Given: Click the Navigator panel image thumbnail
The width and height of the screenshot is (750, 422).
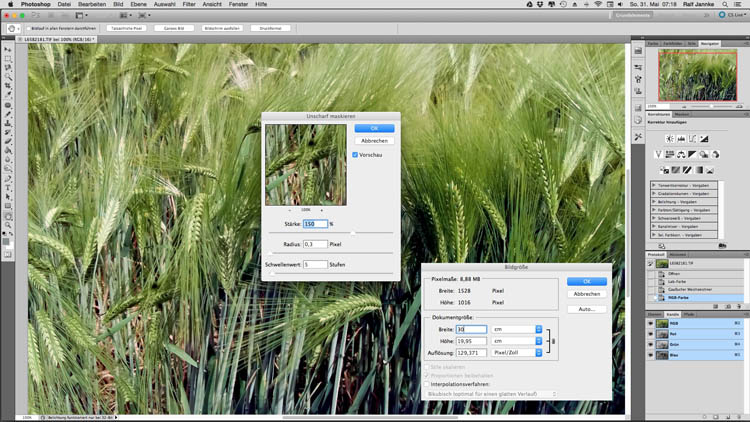Looking at the screenshot, I should tap(697, 75).
